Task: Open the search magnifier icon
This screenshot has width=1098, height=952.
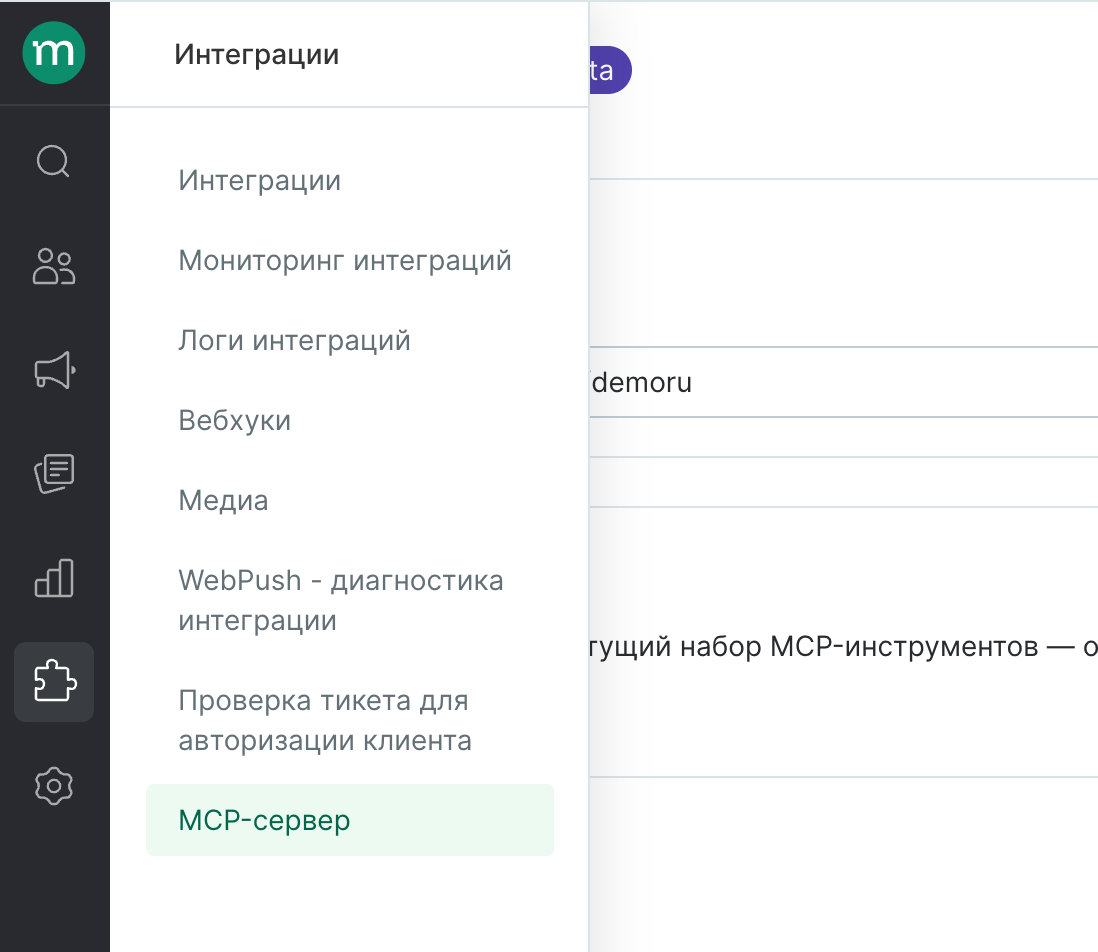Action: 54,161
